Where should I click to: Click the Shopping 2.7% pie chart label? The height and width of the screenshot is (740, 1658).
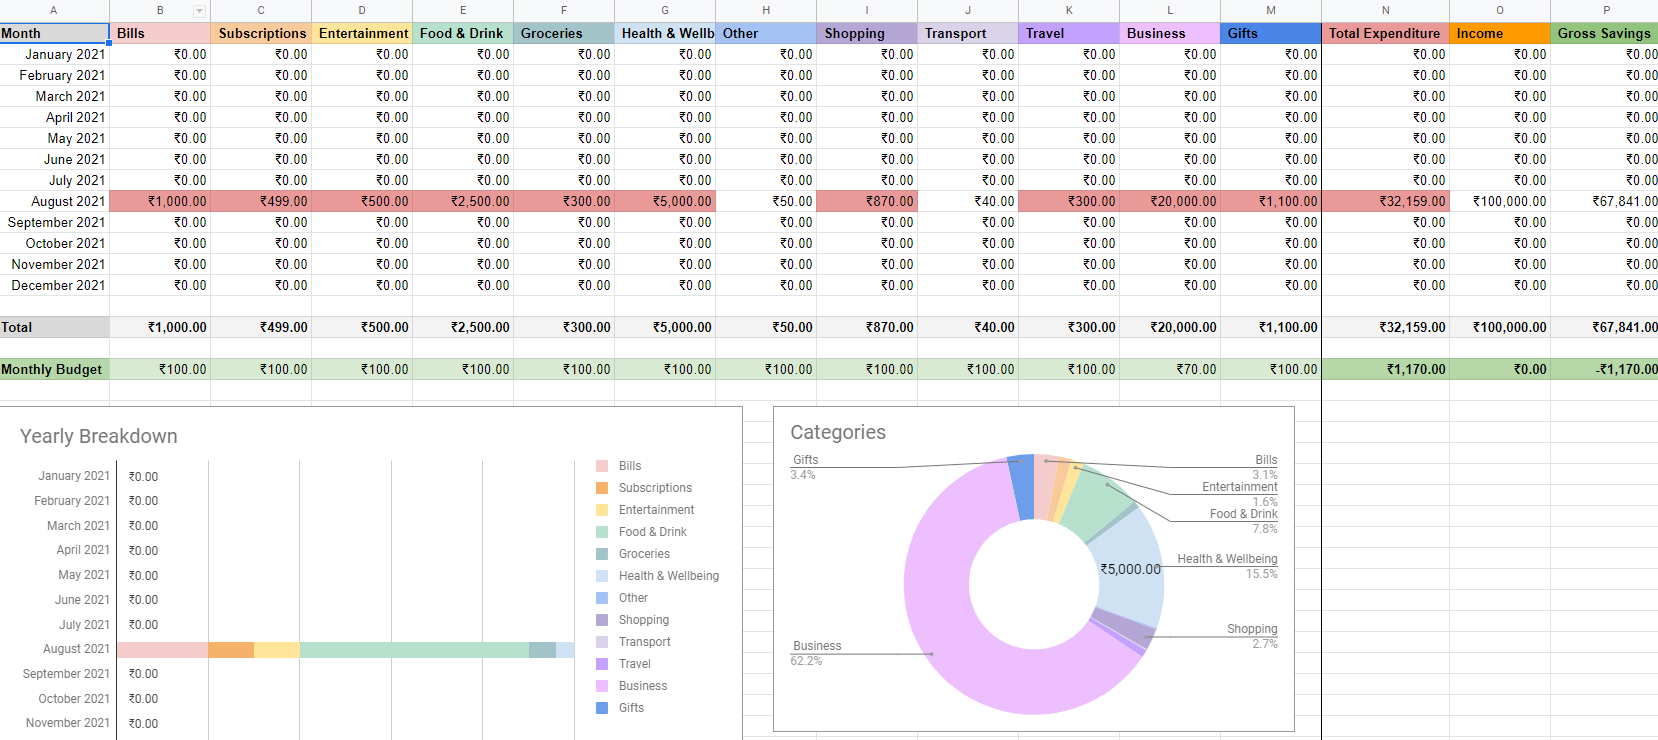1252,636
